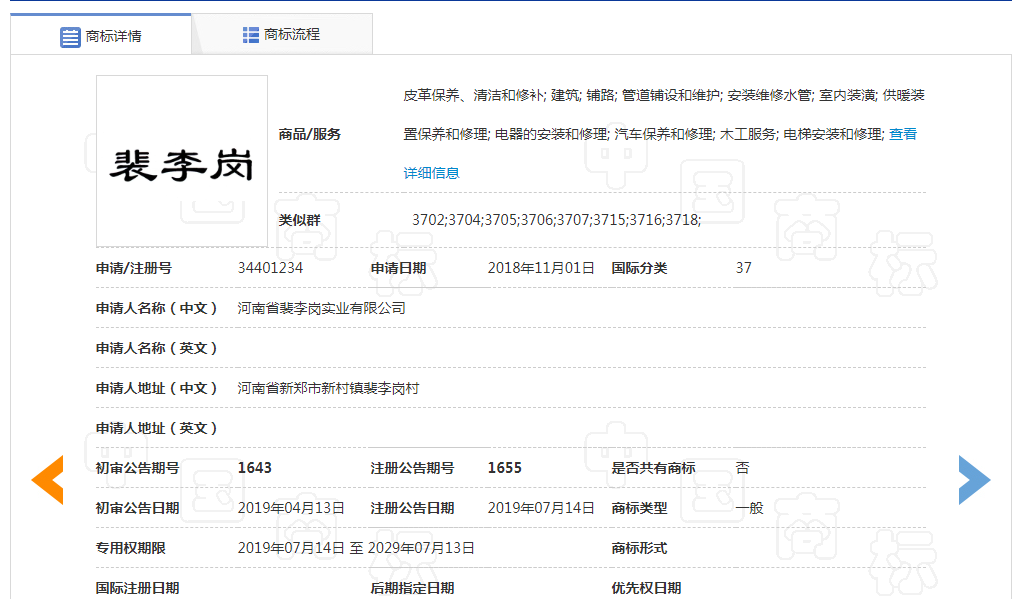Go to previous trademark with orange arrow

[47, 480]
